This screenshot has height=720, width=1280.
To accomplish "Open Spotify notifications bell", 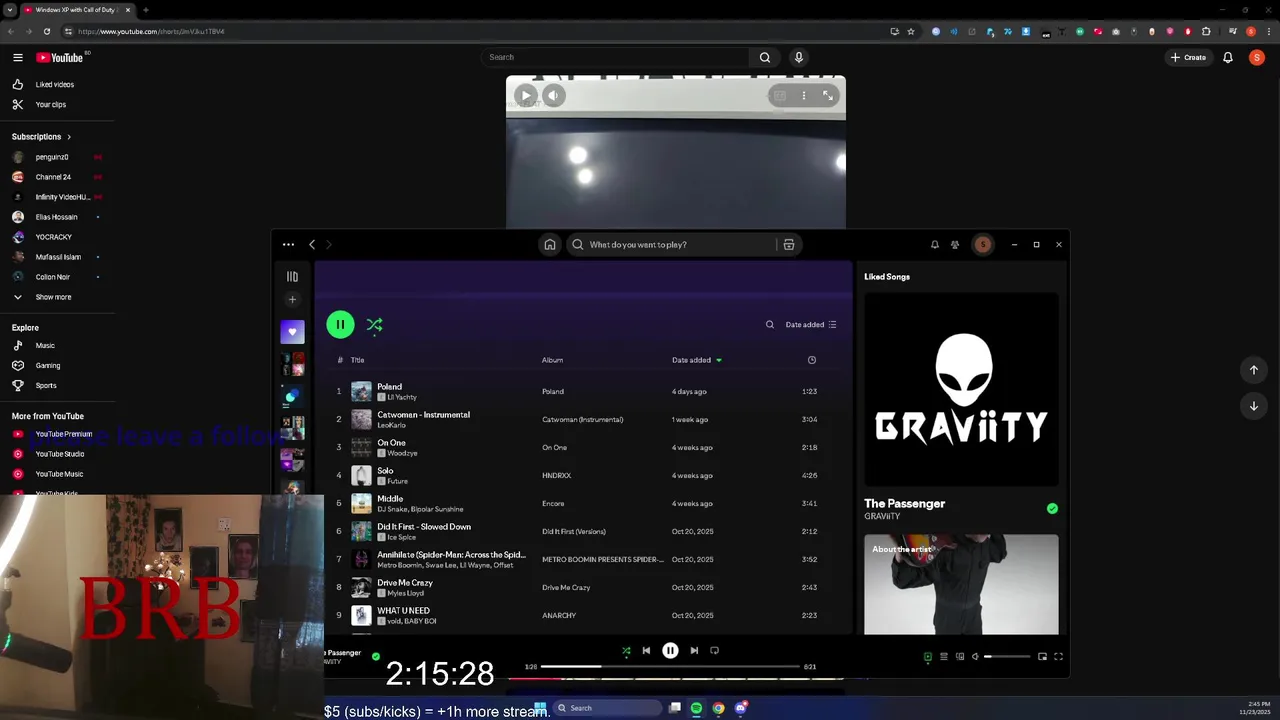I will coord(935,244).
